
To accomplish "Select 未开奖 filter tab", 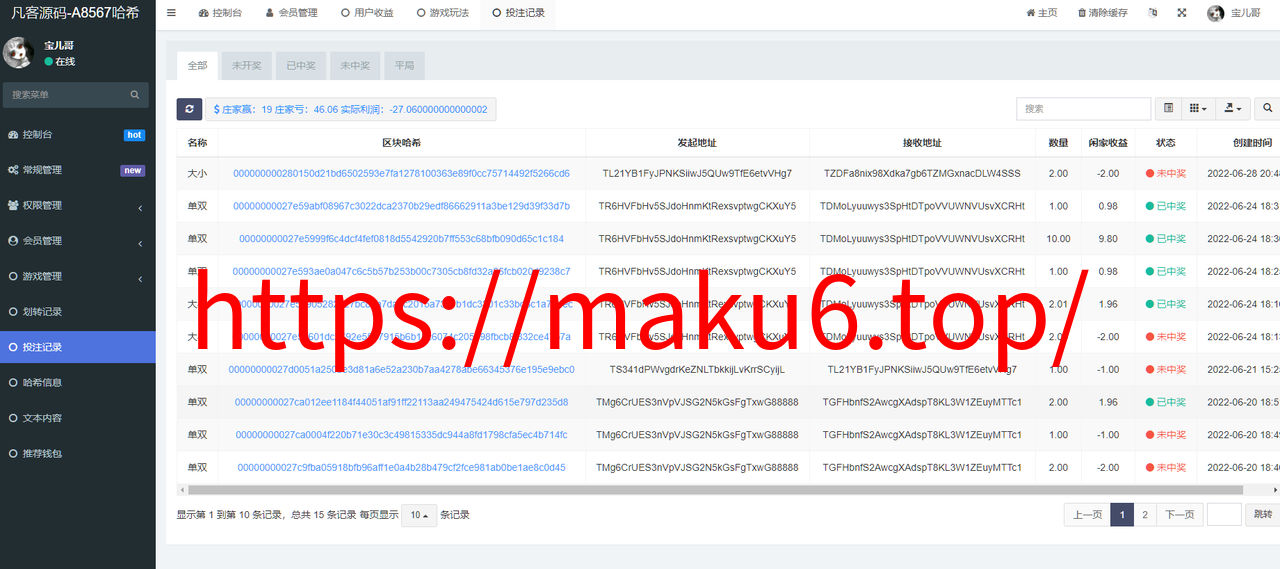I will pyautogui.click(x=246, y=66).
